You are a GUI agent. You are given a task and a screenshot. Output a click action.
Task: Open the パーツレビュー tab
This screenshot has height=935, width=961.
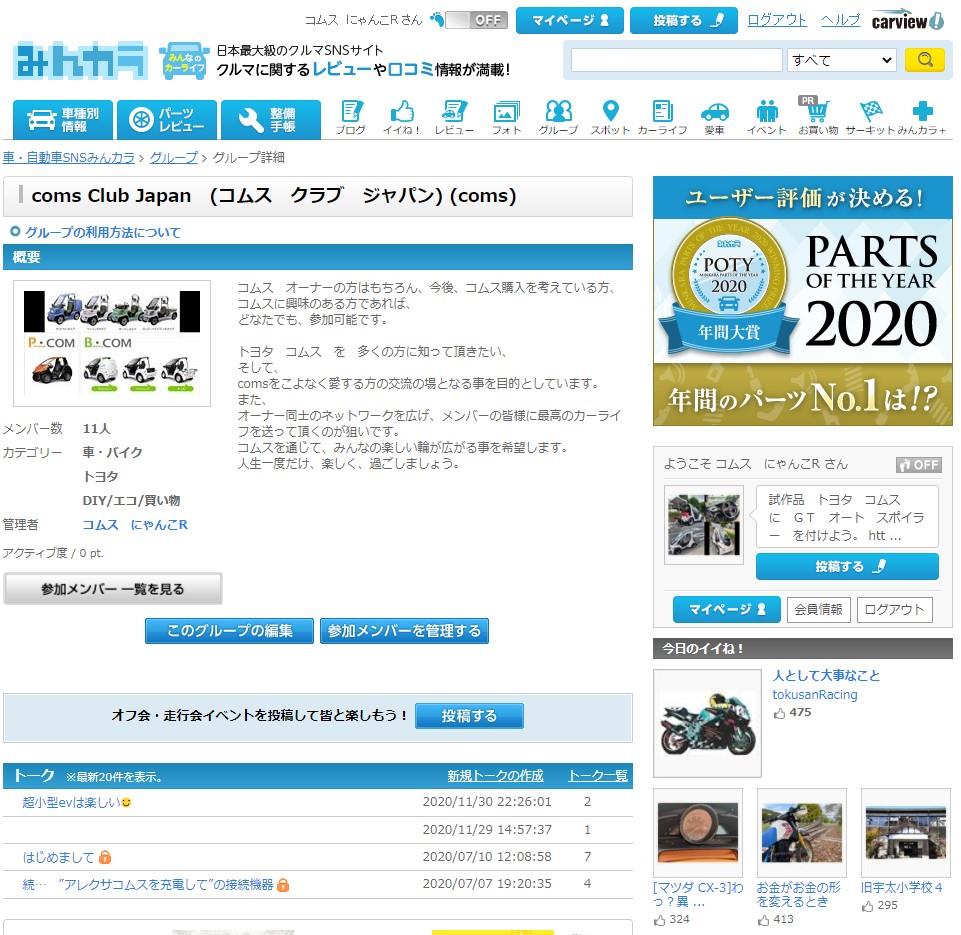[x=167, y=119]
